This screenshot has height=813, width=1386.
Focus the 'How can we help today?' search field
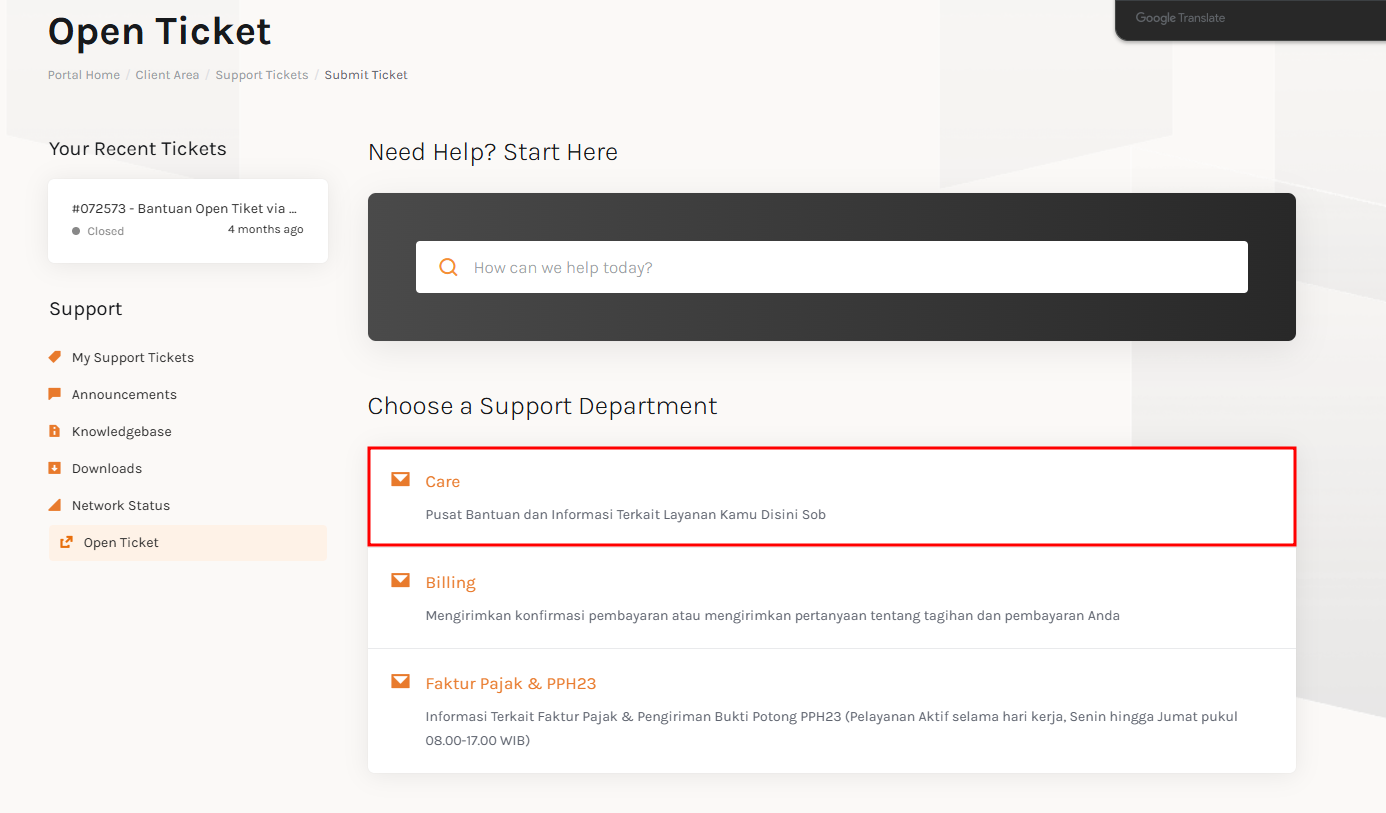coord(850,267)
